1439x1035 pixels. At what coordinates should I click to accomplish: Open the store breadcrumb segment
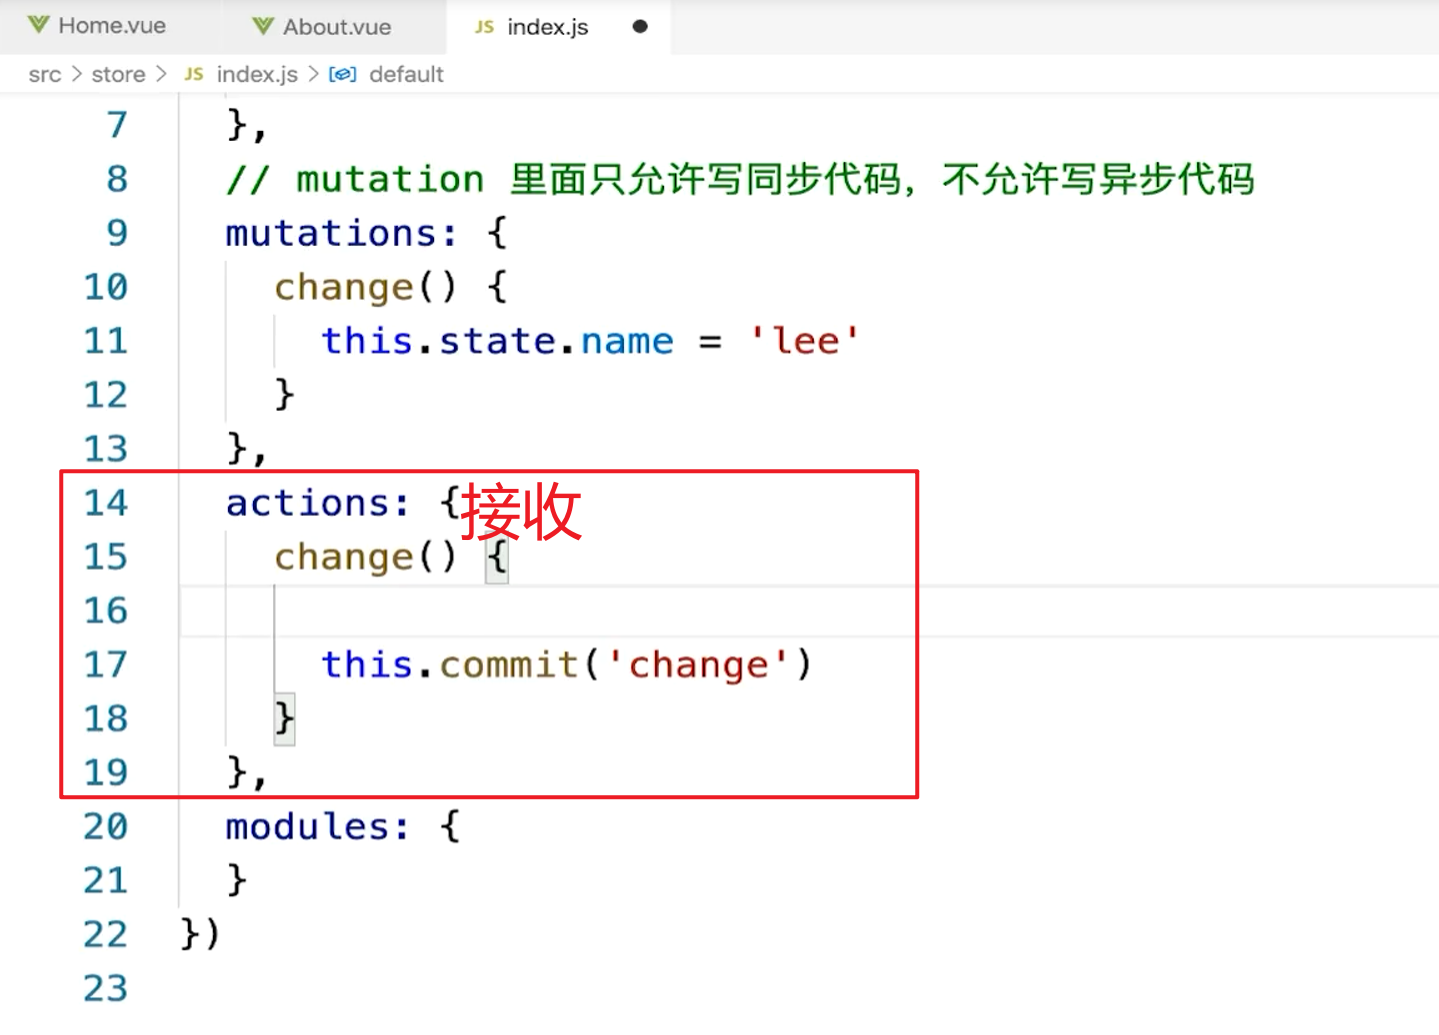(118, 74)
